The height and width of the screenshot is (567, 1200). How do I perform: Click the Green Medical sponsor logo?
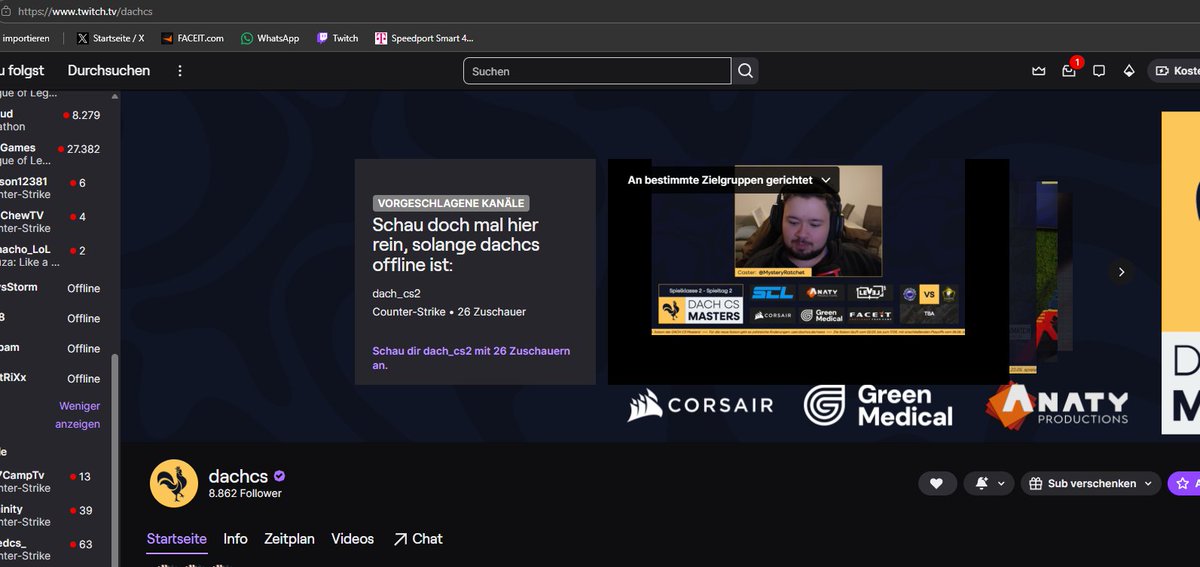[879, 405]
